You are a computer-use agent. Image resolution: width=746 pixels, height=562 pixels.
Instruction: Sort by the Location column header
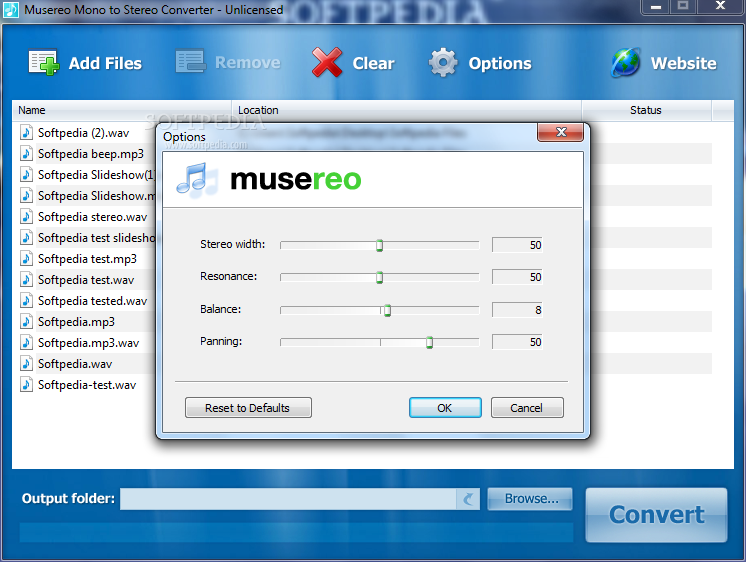[x=407, y=110]
